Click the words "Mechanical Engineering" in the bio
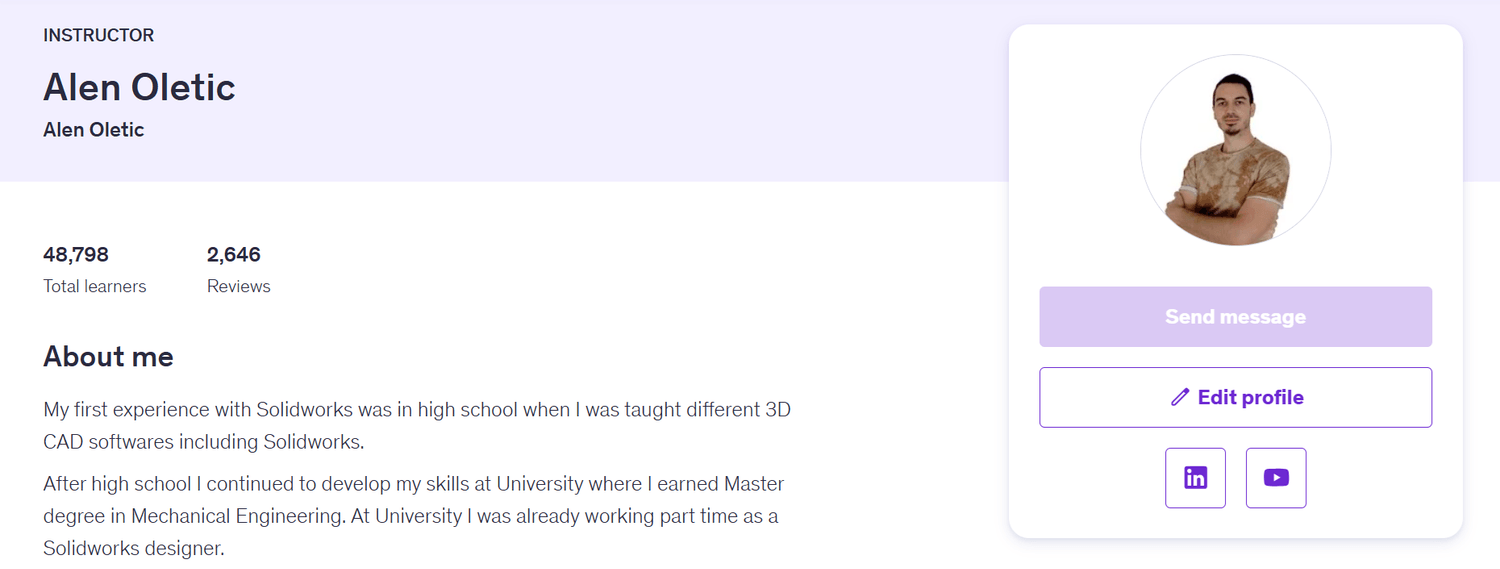This screenshot has width=1500, height=569. click(236, 516)
